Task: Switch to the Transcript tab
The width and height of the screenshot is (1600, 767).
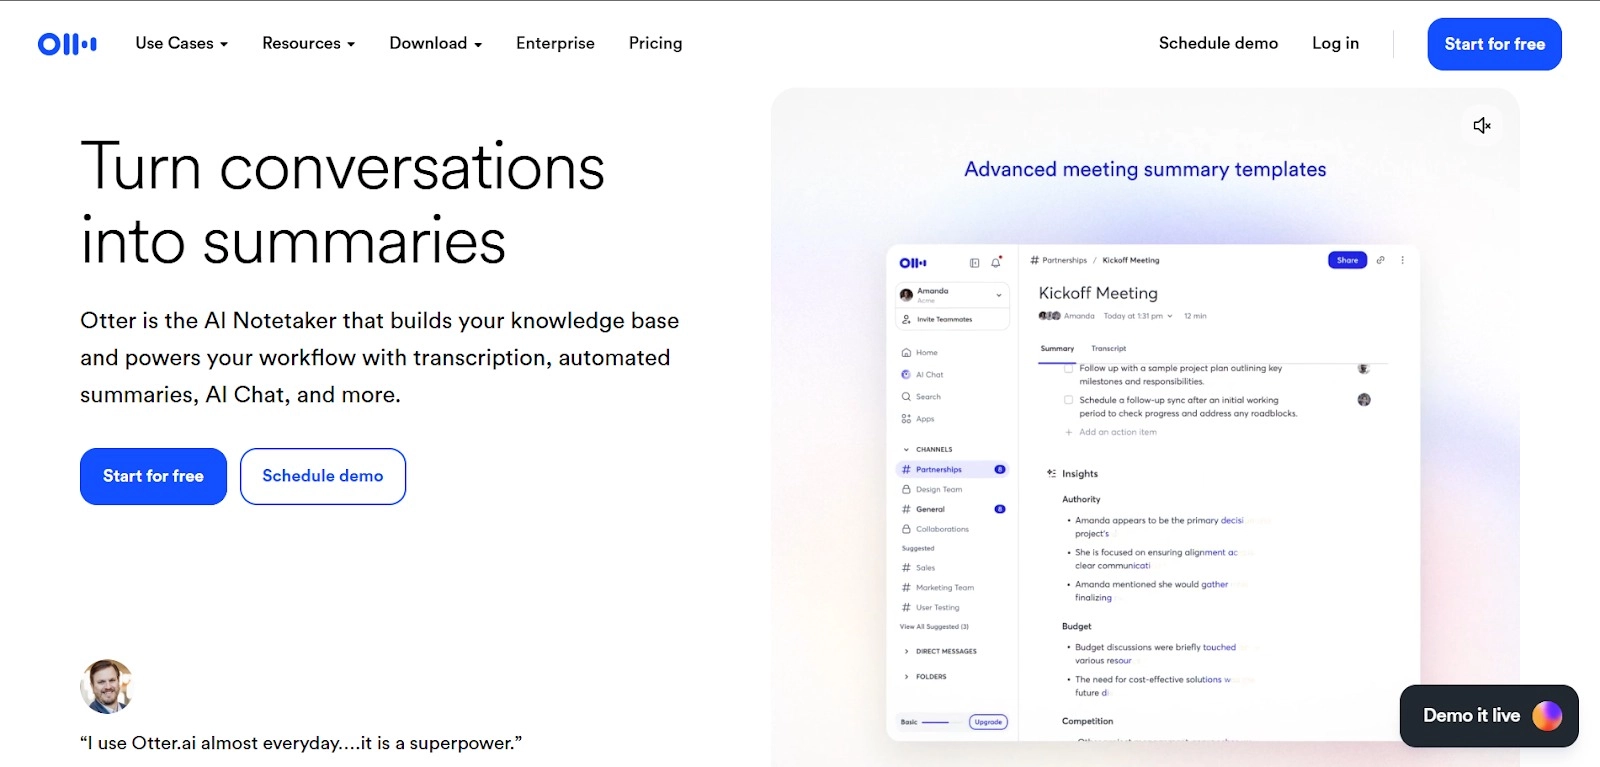Action: pyautogui.click(x=1108, y=349)
